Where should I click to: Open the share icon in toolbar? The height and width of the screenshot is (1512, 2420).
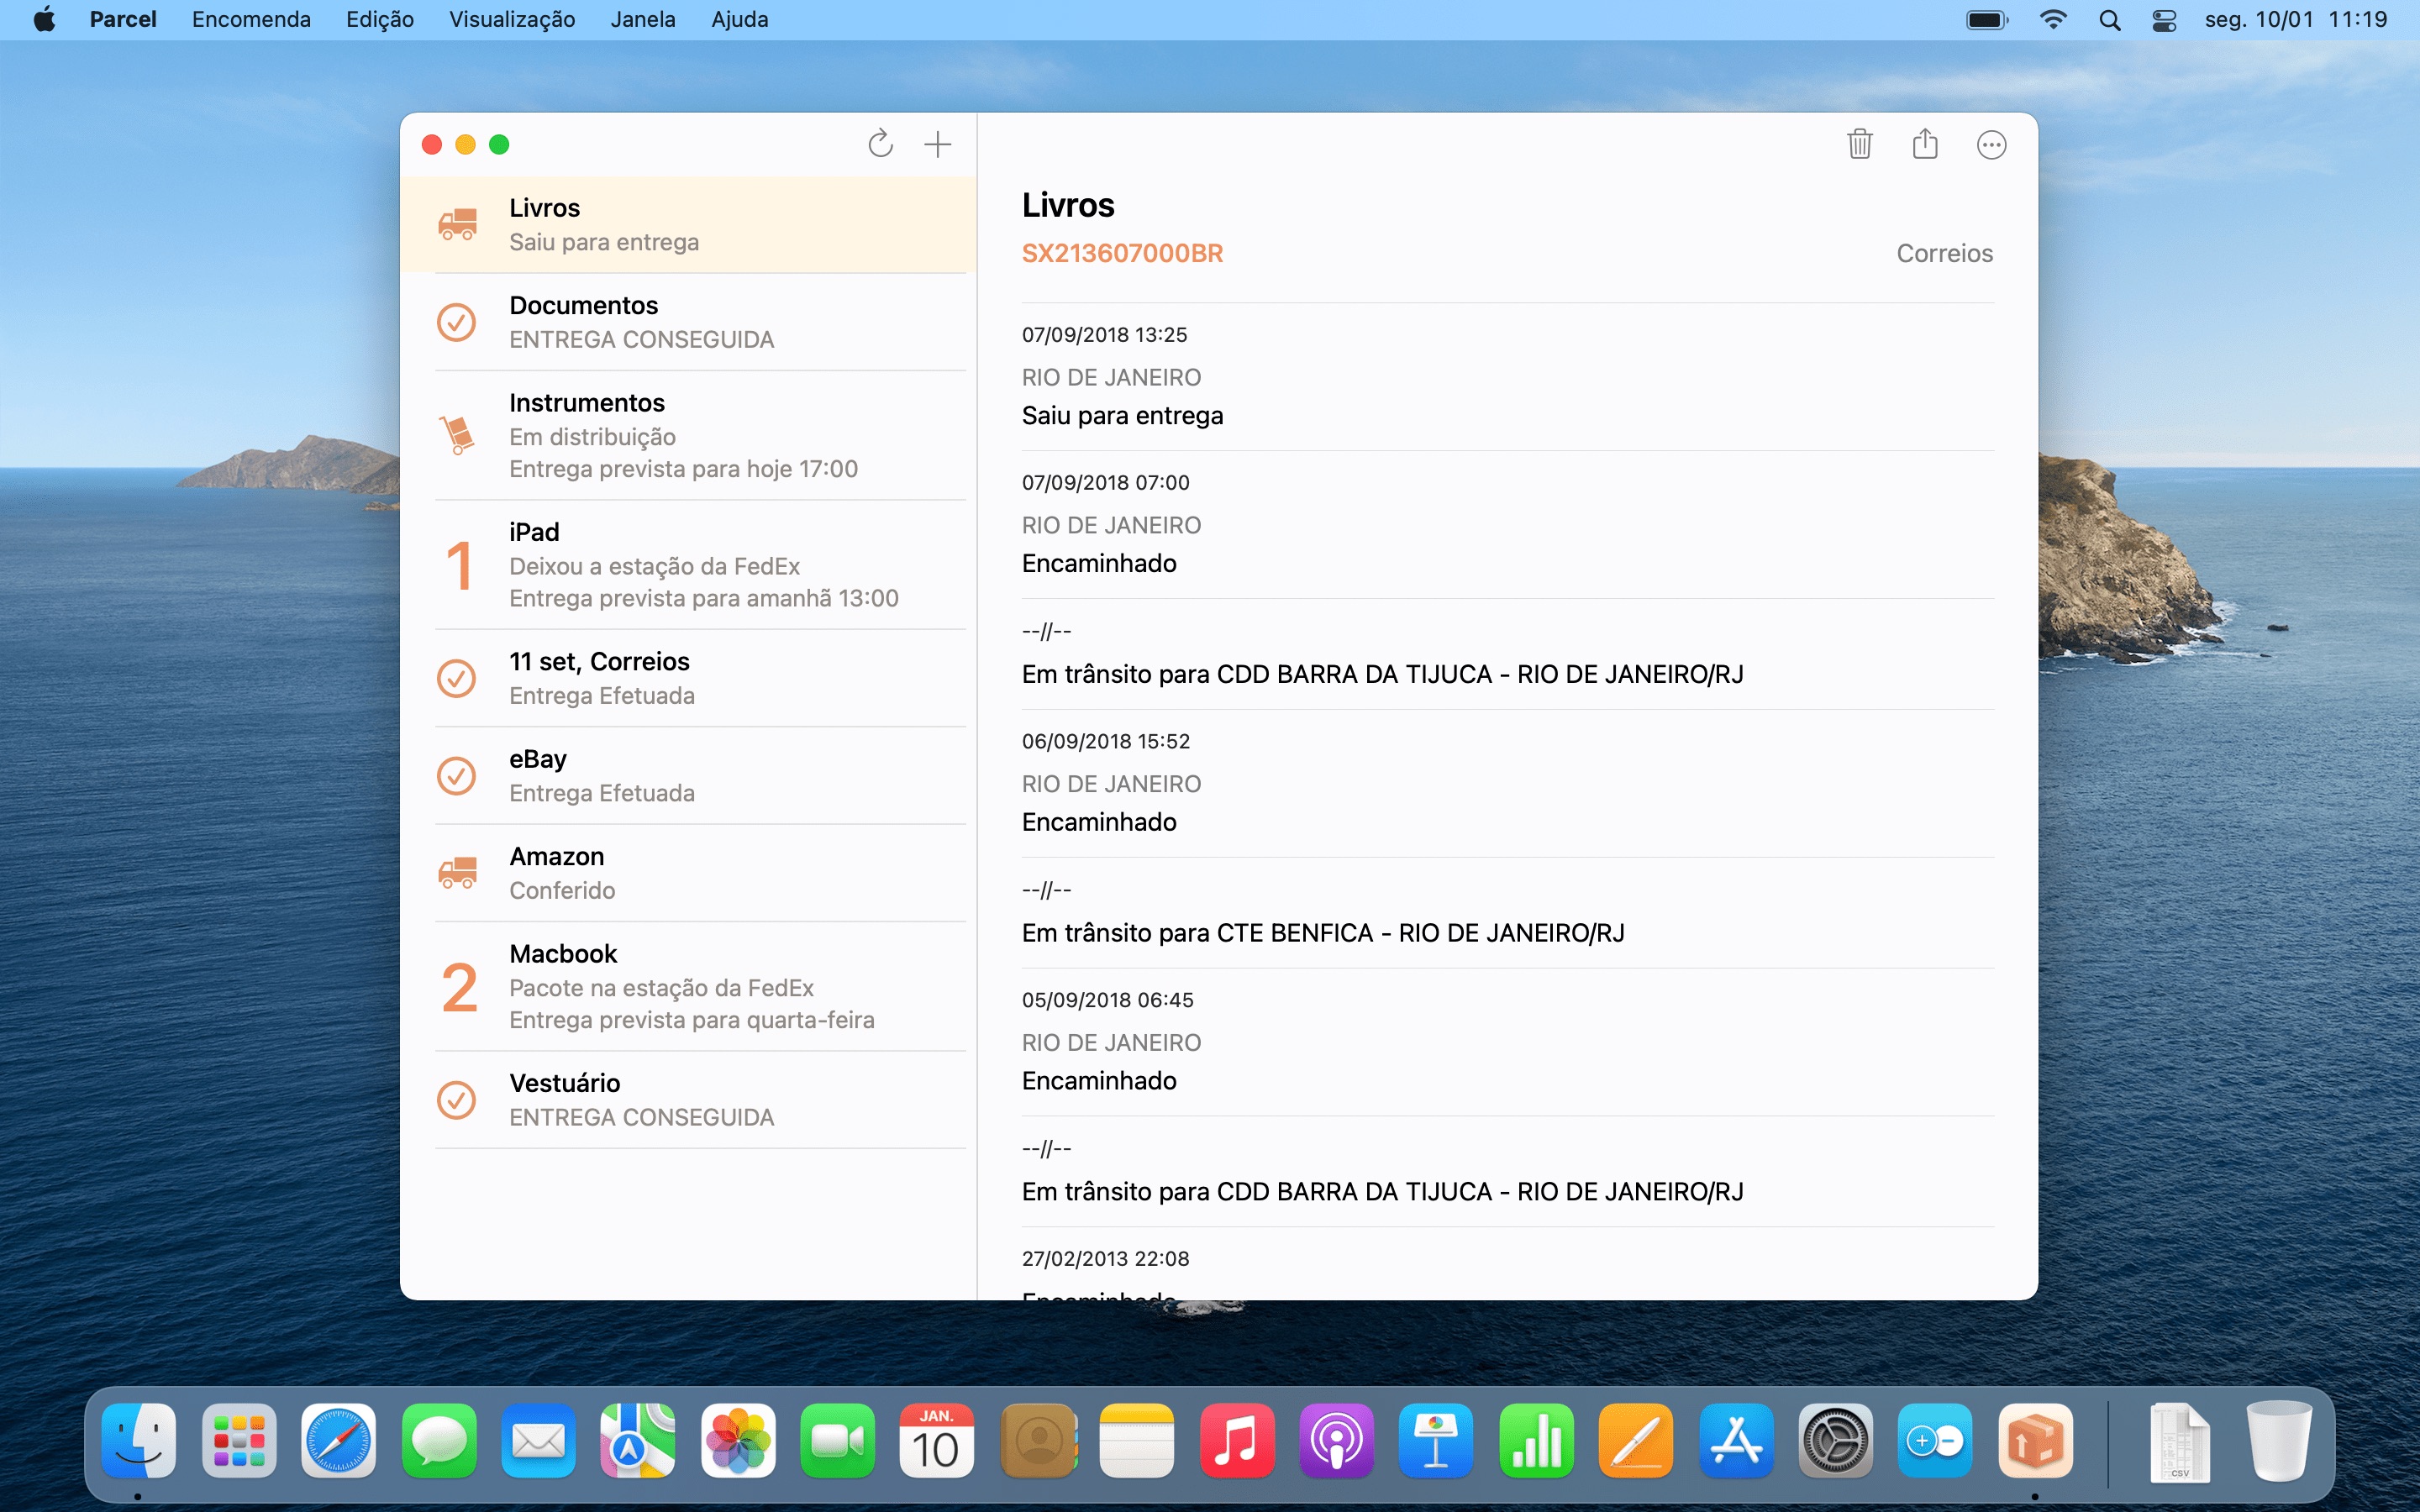1925,144
